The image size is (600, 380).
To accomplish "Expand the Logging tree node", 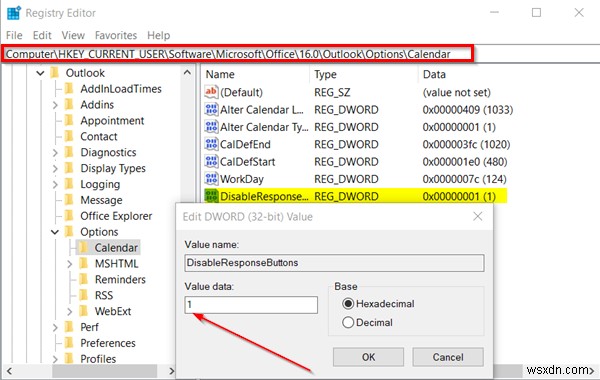I will (x=55, y=184).
